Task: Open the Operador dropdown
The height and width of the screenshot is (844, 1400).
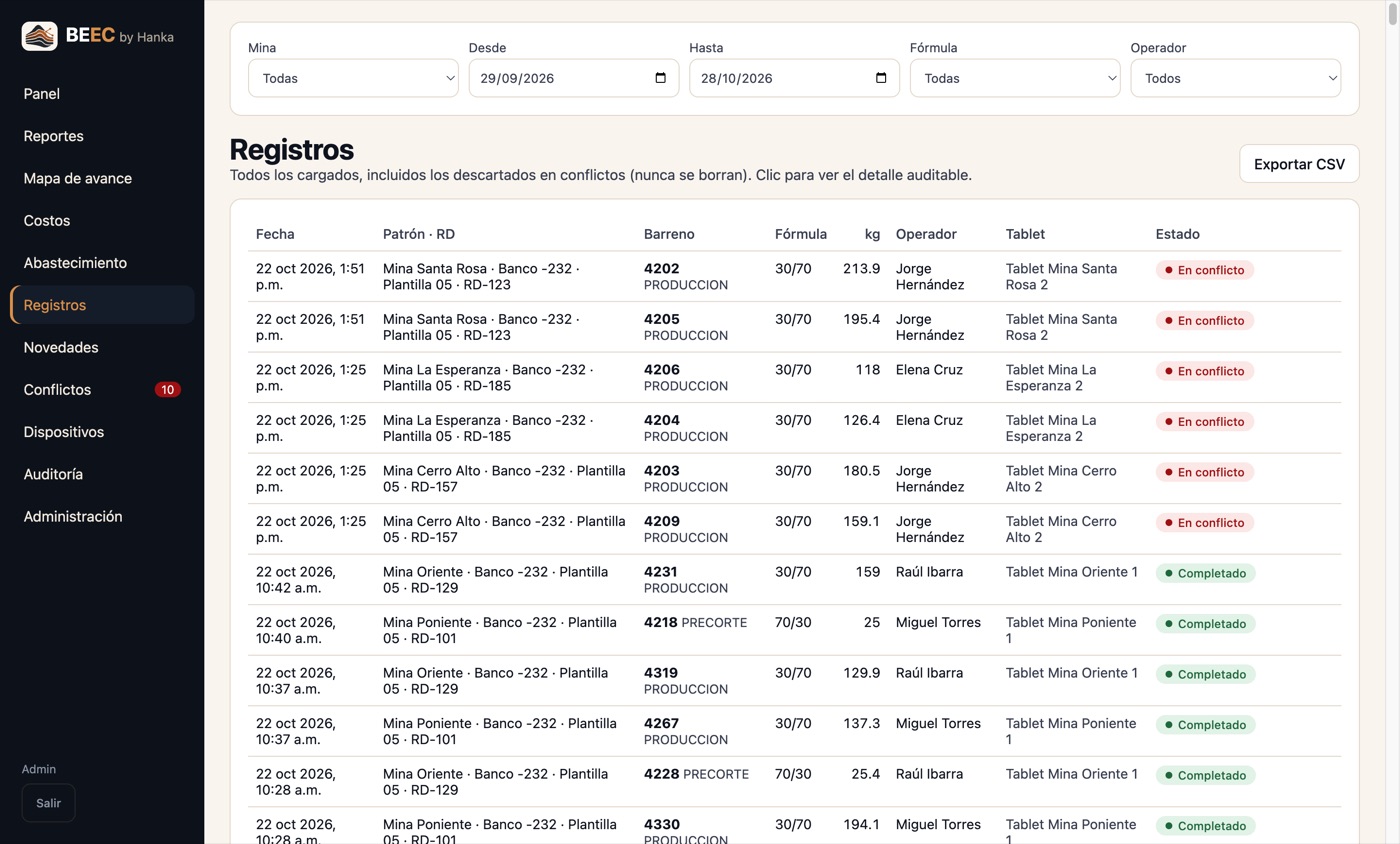Action: tap(1236, 78)
